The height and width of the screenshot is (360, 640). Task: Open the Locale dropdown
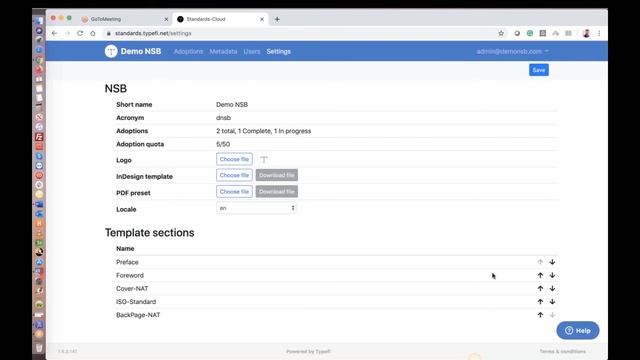point(256,208)
